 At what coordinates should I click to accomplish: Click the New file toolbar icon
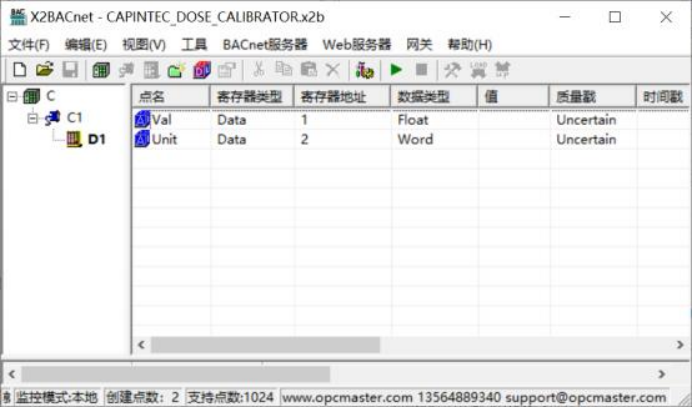coord(19,70)
